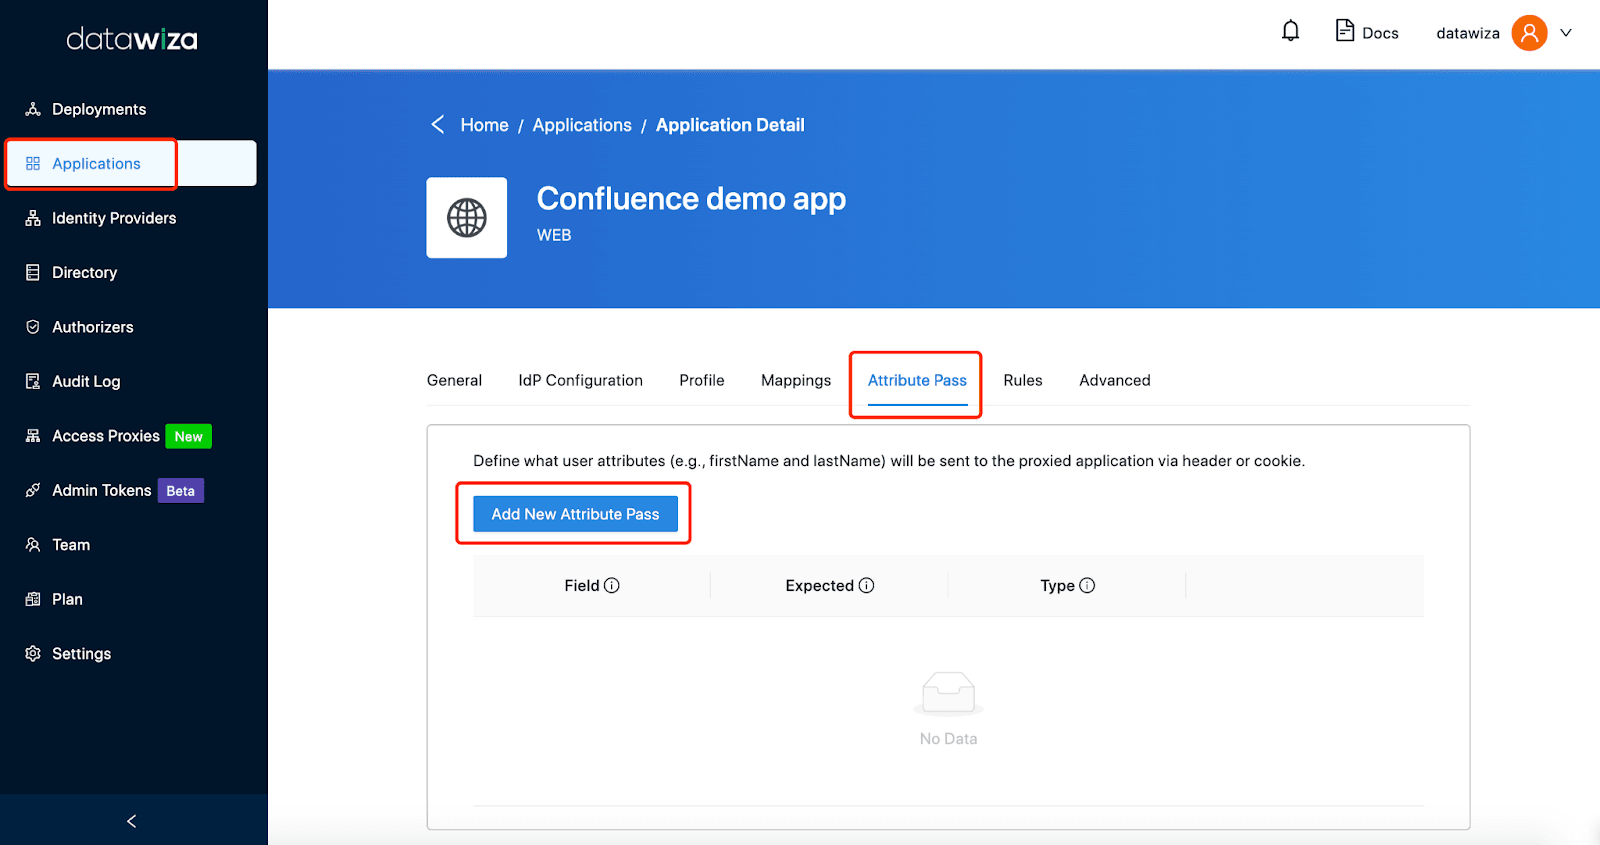Click the Settings gear icon
Screen dimensions: 1600x845
tap(33, 653)
